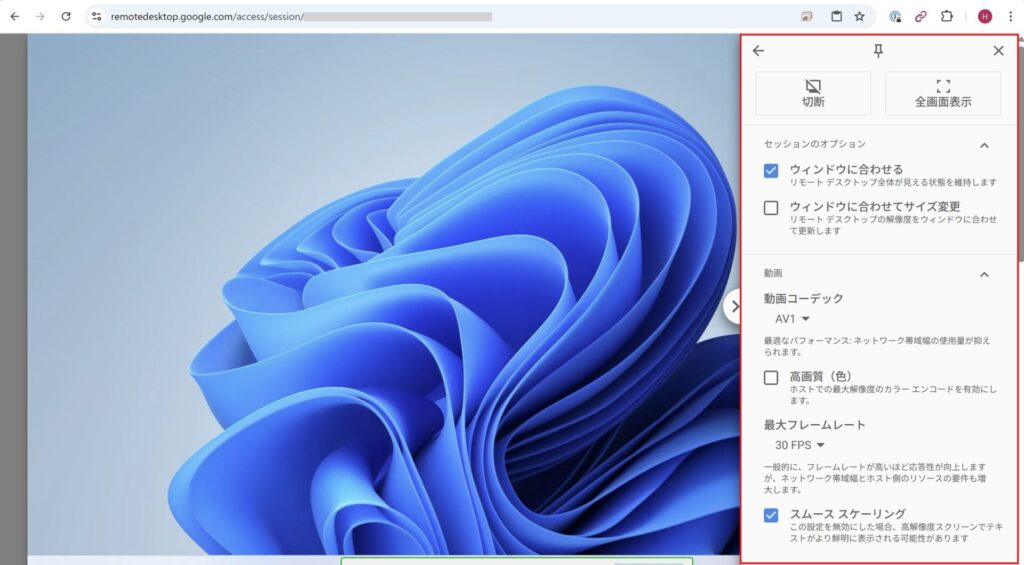Click the browser back arrow

(14, 16)
